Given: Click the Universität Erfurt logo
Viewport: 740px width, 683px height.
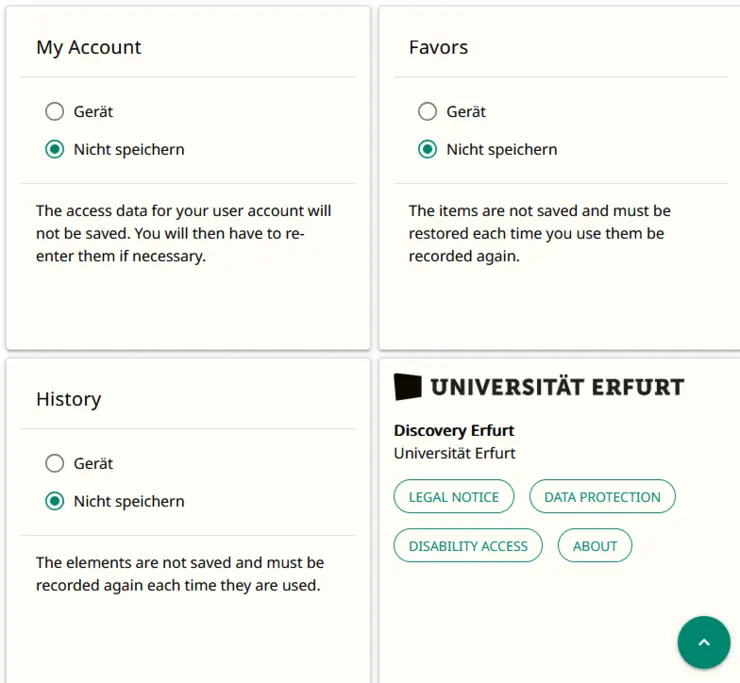Looking at the screenshot, I should click(x=539, y=387).
